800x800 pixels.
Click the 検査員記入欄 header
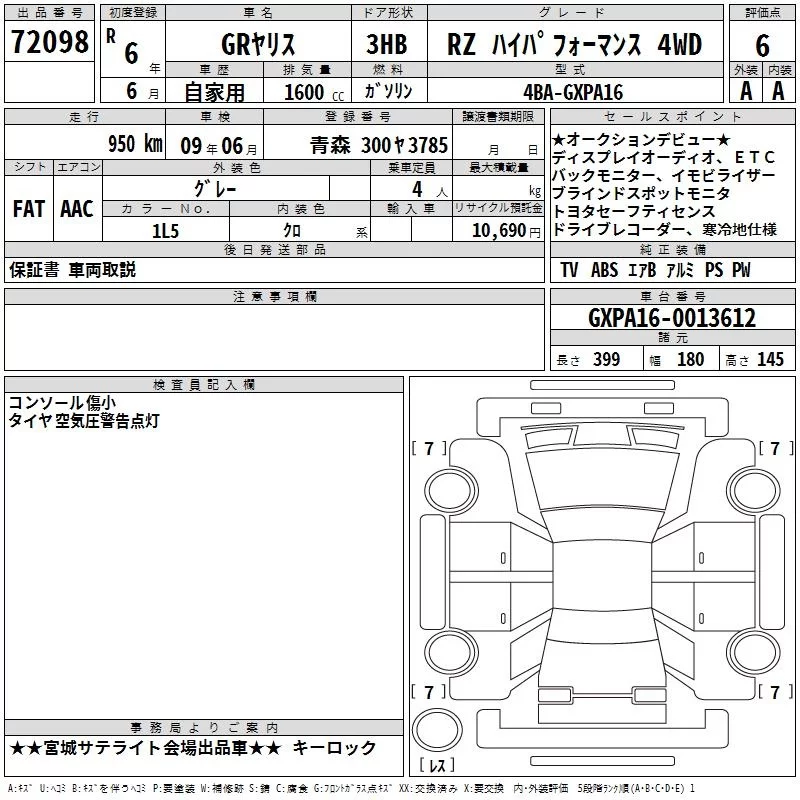204,385
